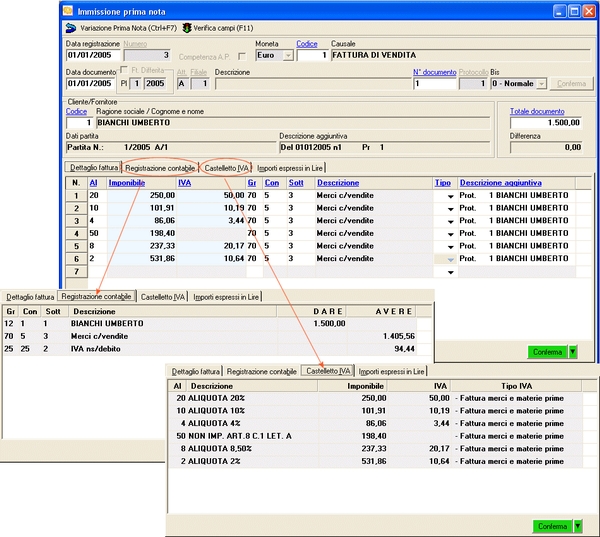Click the arrow beside the main window's green Conferma
This screenshot has height=537, width=600.
[573, 351]
